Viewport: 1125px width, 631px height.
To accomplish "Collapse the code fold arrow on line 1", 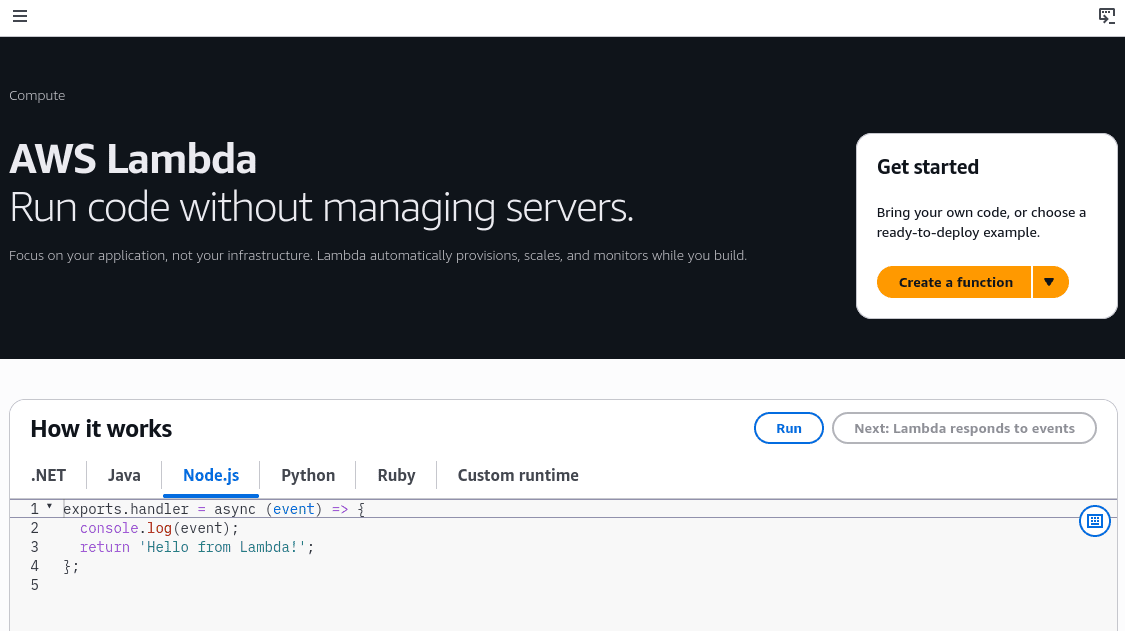I will pos(50,507).
